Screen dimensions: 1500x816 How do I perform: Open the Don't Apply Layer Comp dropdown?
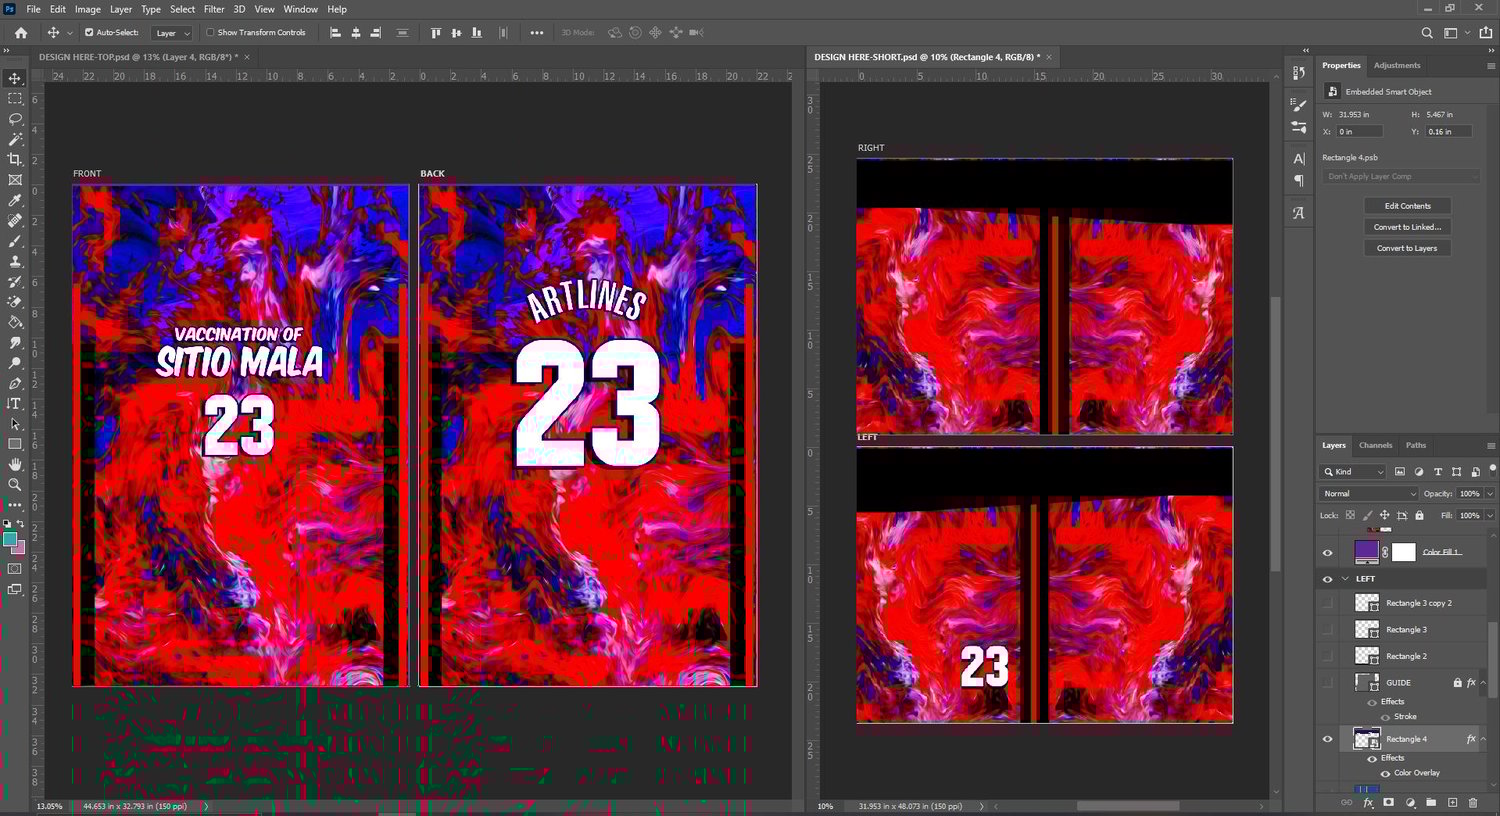point(1401,176)
